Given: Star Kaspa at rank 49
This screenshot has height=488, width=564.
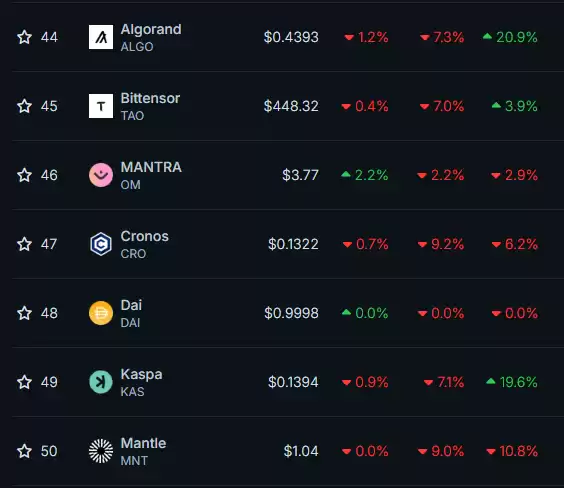Looking at the screenshot, I should pyautogui.click(x=24, y=382).
